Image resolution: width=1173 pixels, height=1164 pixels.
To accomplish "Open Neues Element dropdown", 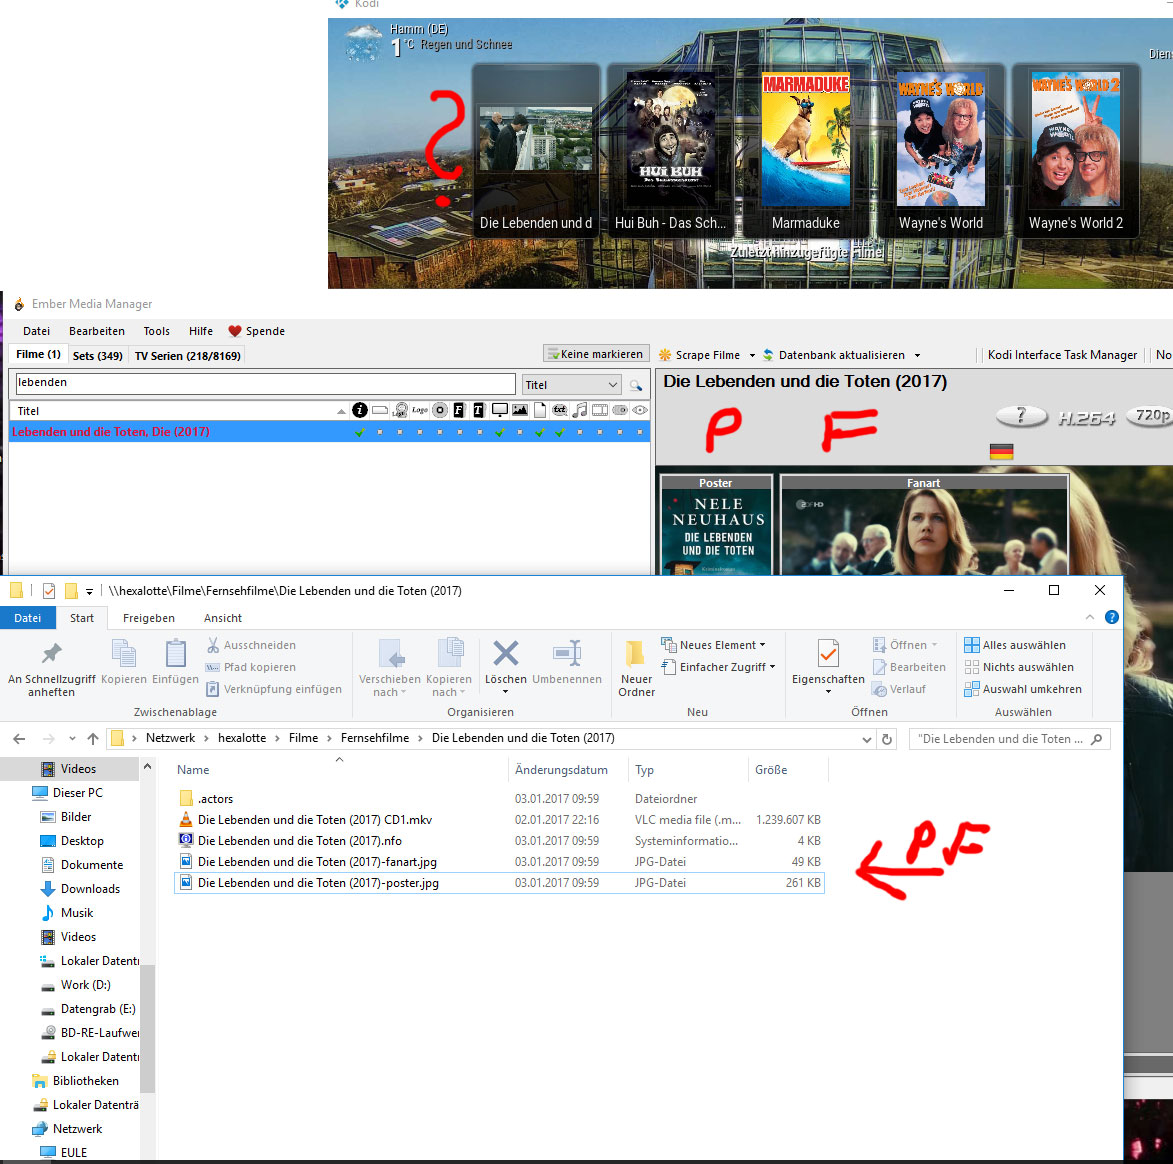I will 714,645.
